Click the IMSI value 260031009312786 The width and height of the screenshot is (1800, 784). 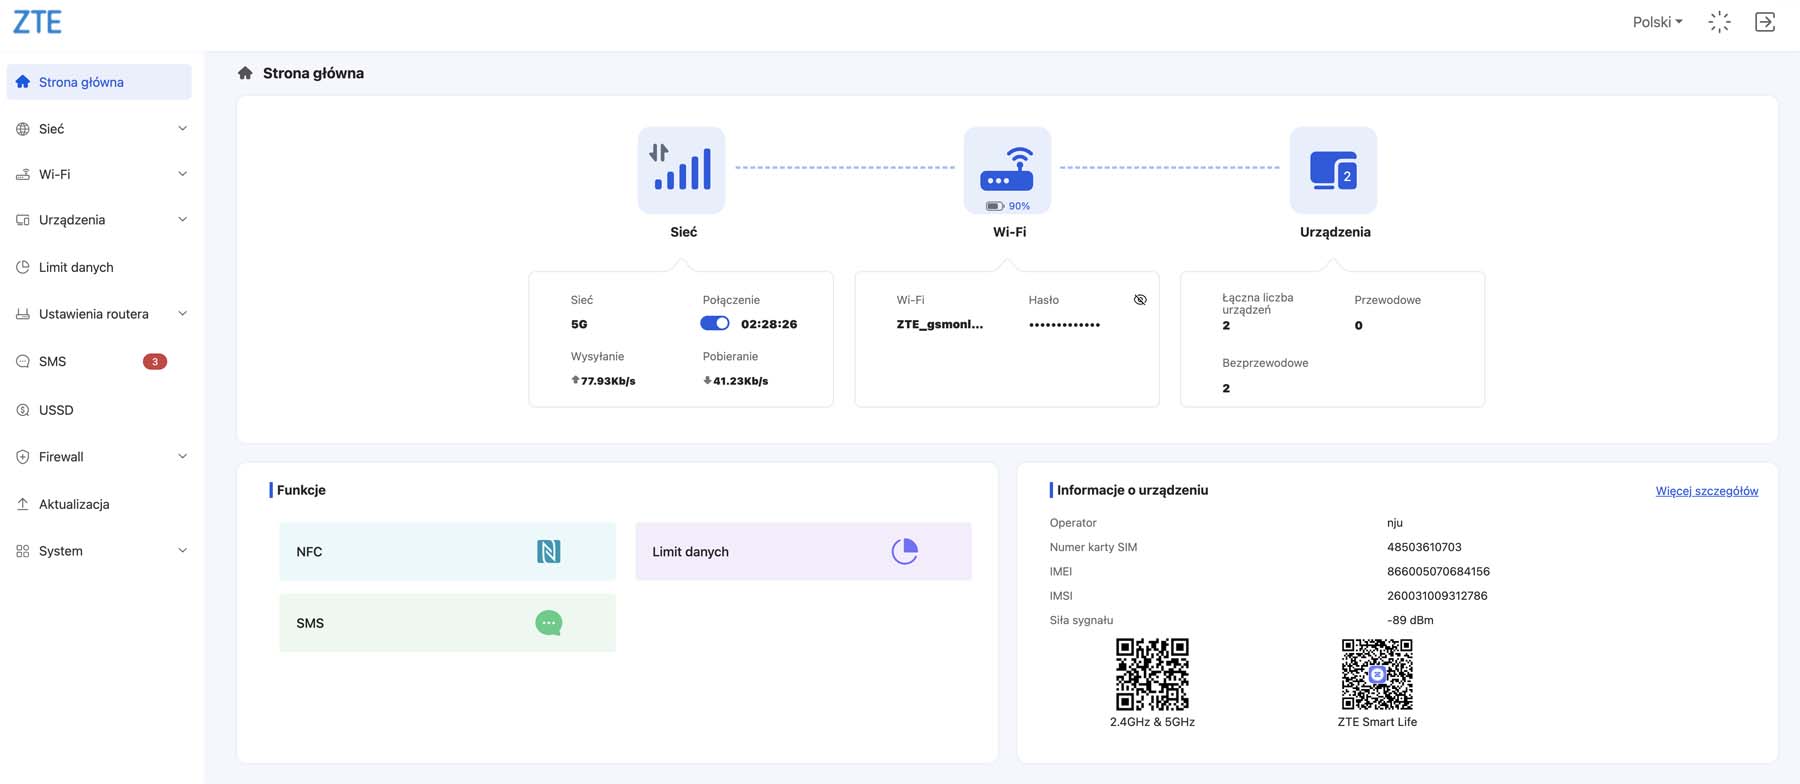[x=1437, y=596]
